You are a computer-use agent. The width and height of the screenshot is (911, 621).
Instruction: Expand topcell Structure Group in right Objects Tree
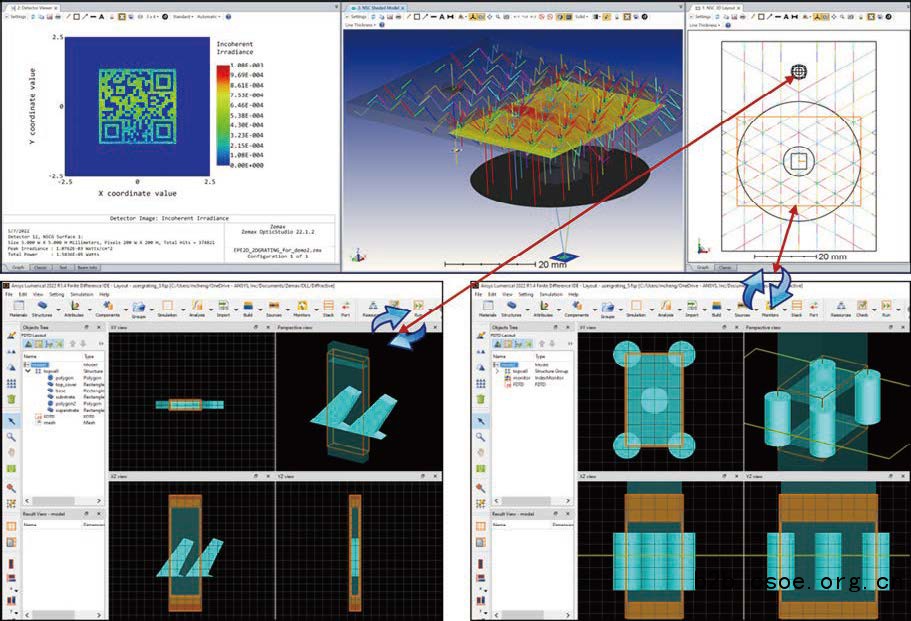(497, 369)
